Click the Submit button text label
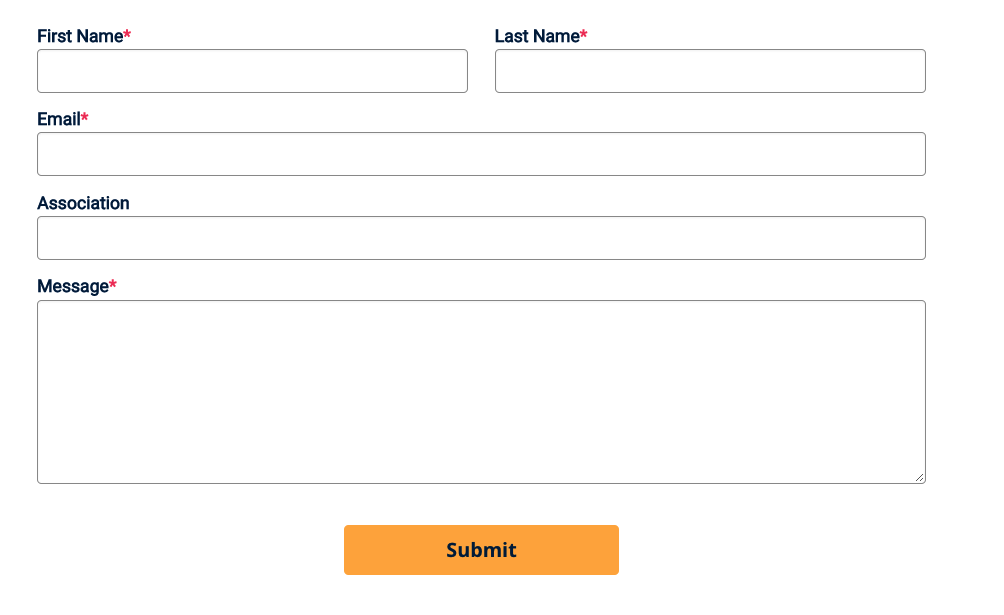 [x=481, y=550]
